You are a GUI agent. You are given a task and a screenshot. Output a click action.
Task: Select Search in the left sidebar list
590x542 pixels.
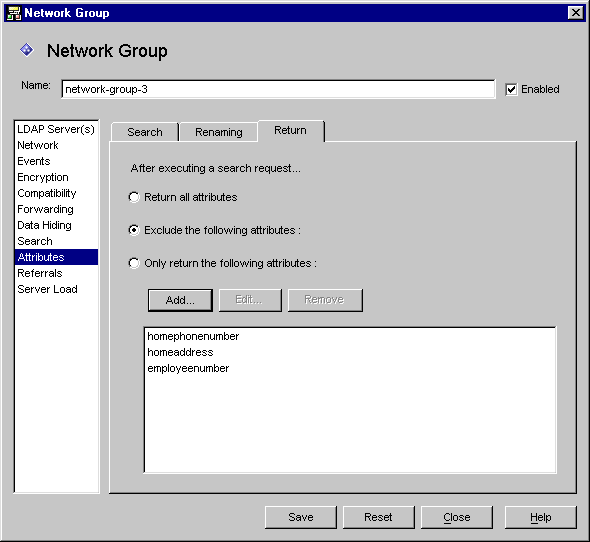56,241
